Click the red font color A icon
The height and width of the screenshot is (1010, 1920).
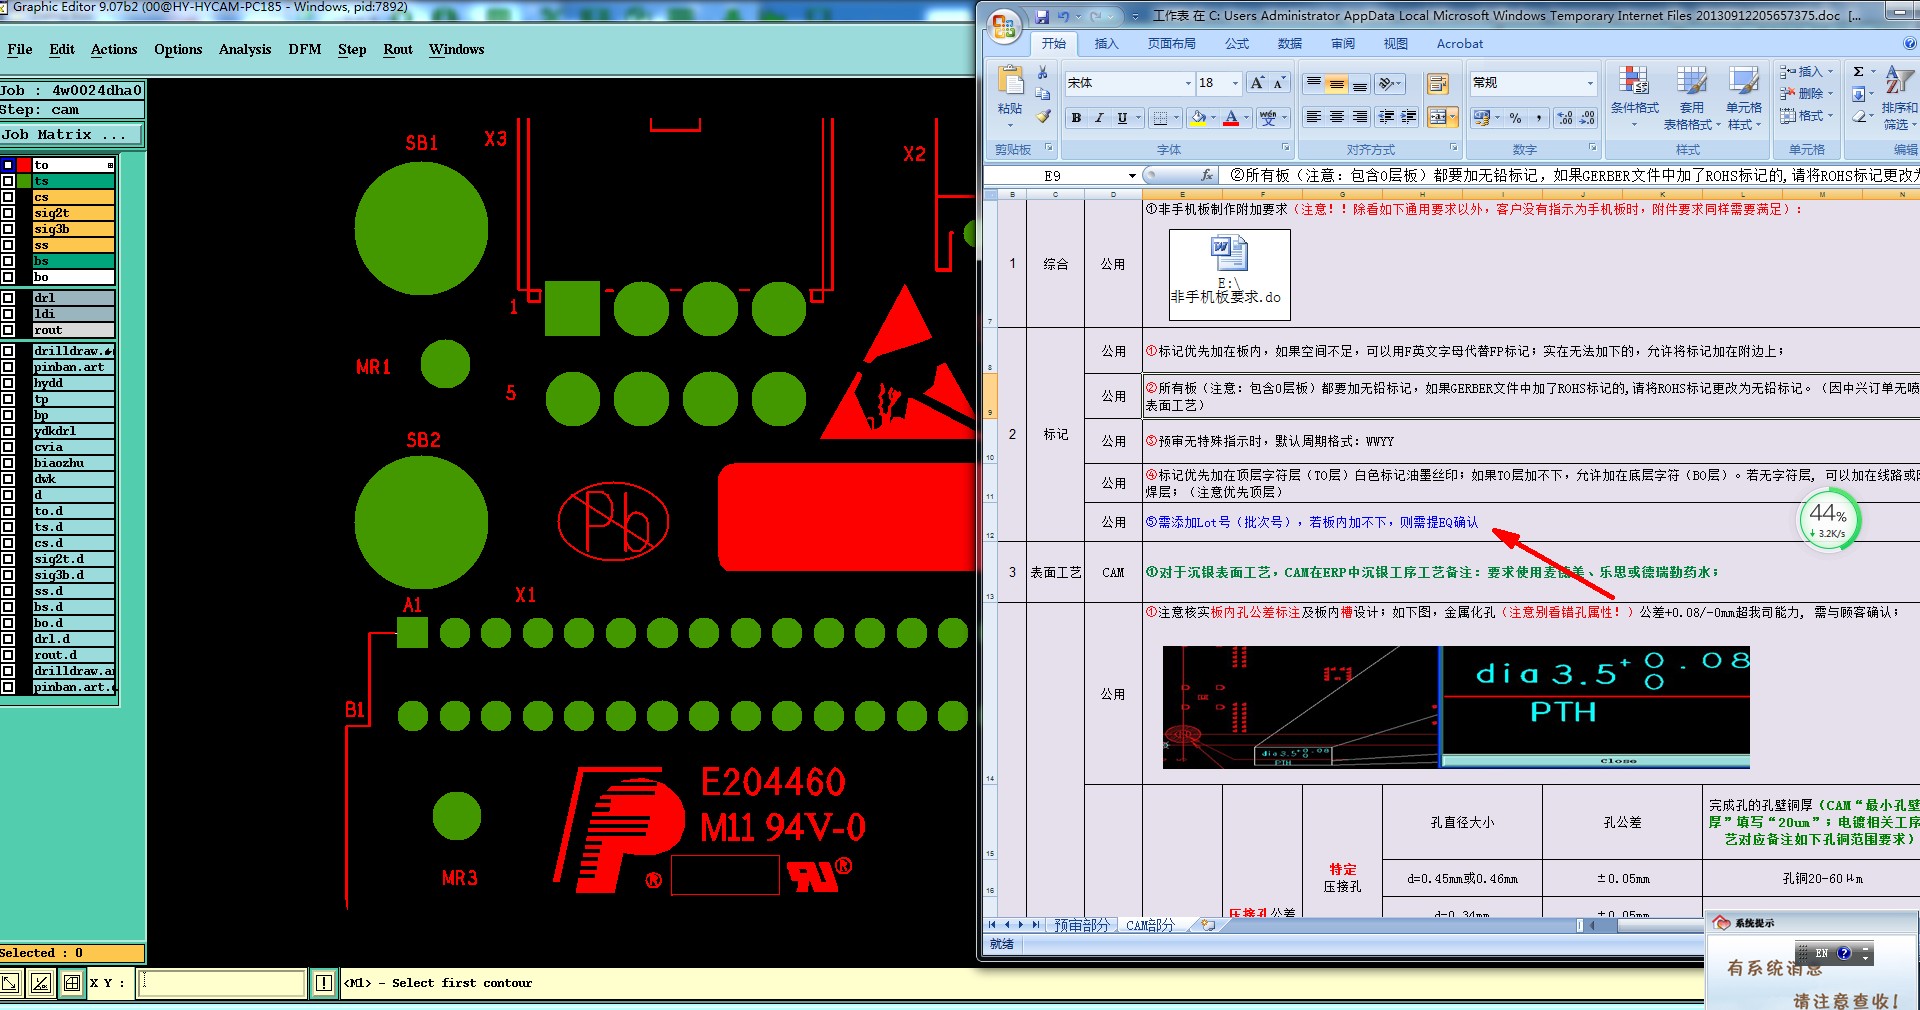pyautogui.click(x=1231, y=118)
